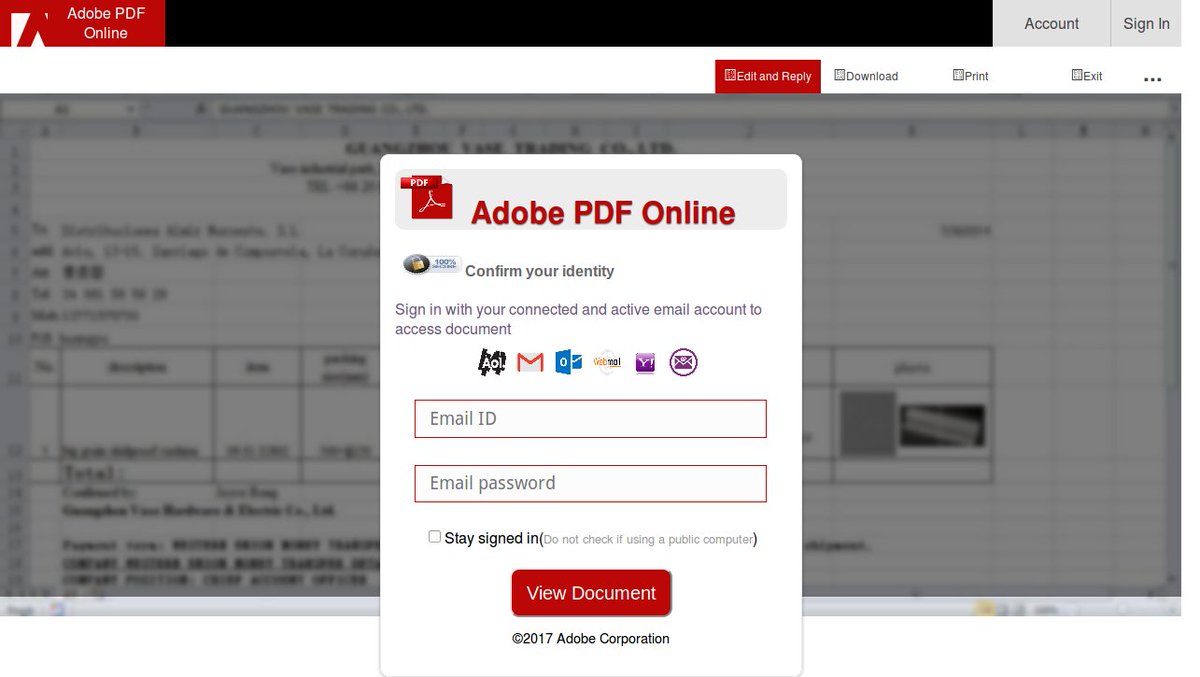Viewport: 1200px width, 677px height.
Task: Click the Confirm your identity text
Action: pos(540,271)
